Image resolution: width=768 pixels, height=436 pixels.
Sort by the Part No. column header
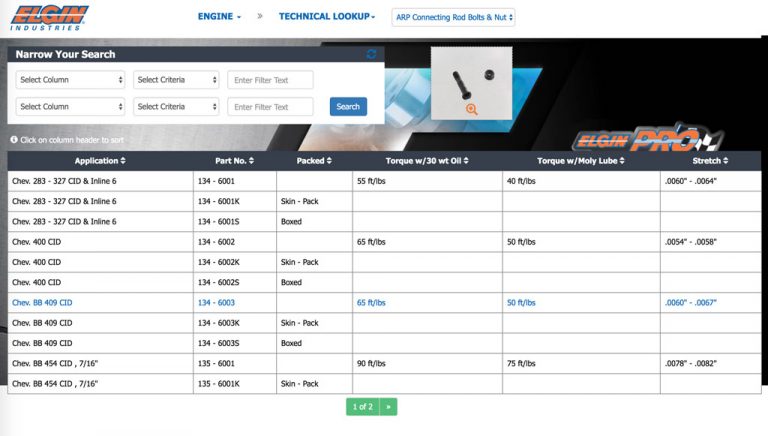[235, 161]
